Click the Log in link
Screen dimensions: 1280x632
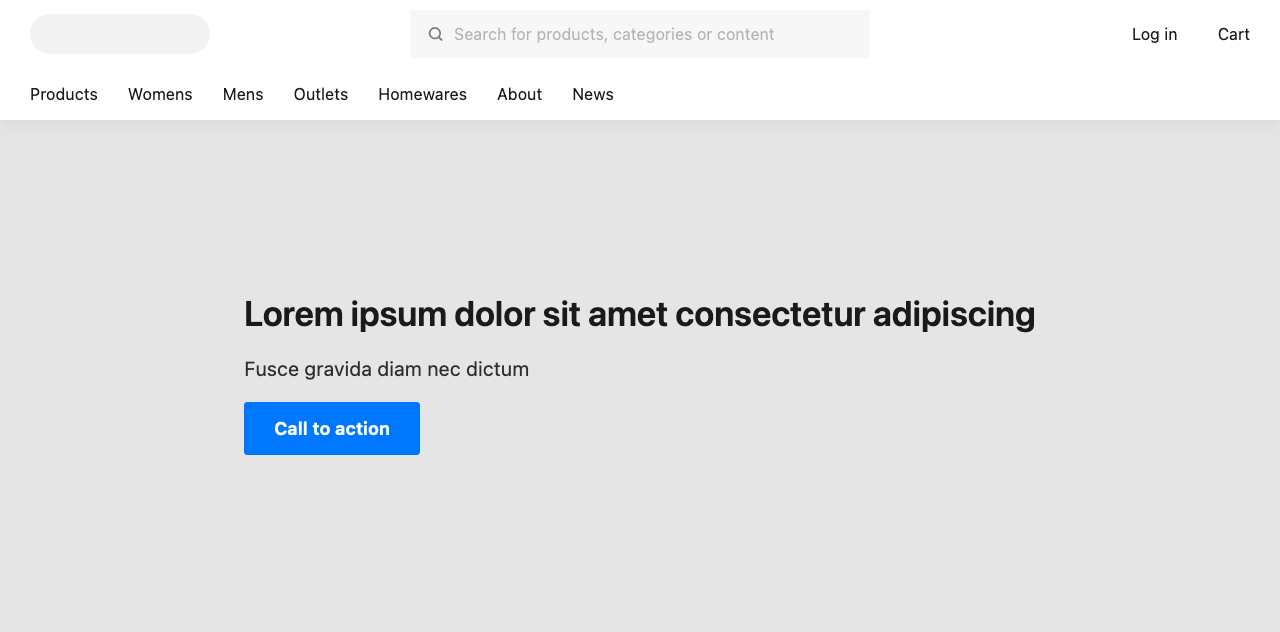coord(1154,34)
